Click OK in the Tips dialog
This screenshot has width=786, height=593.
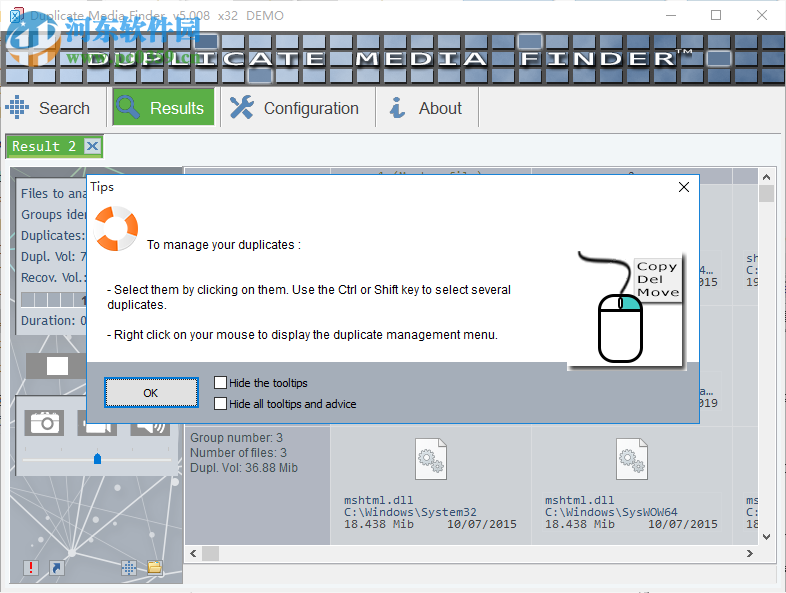coord(151,392)
